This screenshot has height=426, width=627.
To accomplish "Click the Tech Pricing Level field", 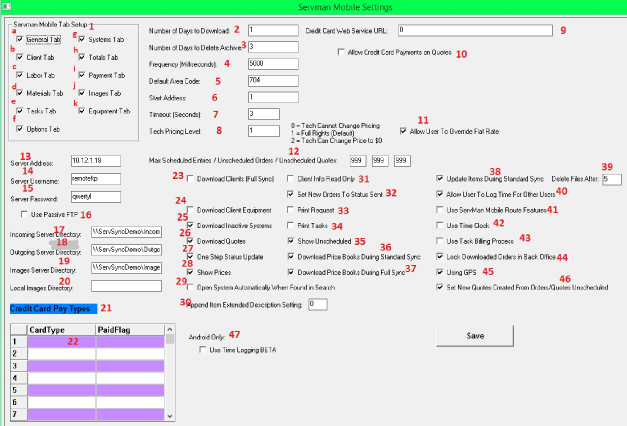I will [x=264, y=131].
